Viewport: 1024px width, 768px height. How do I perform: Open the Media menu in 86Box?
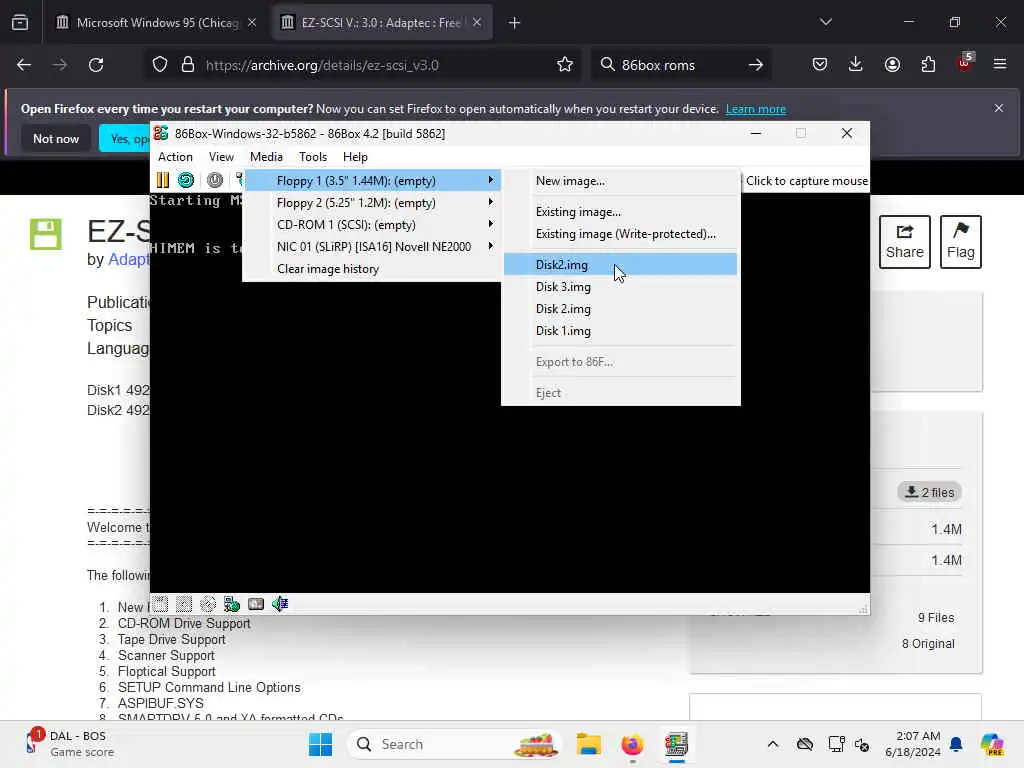point(266,157)
